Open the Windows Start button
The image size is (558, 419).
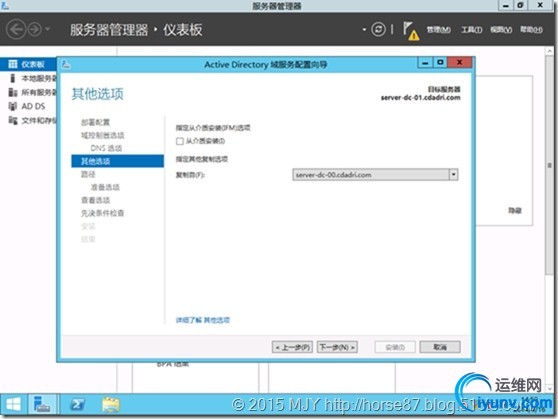(x=13, y=404)
